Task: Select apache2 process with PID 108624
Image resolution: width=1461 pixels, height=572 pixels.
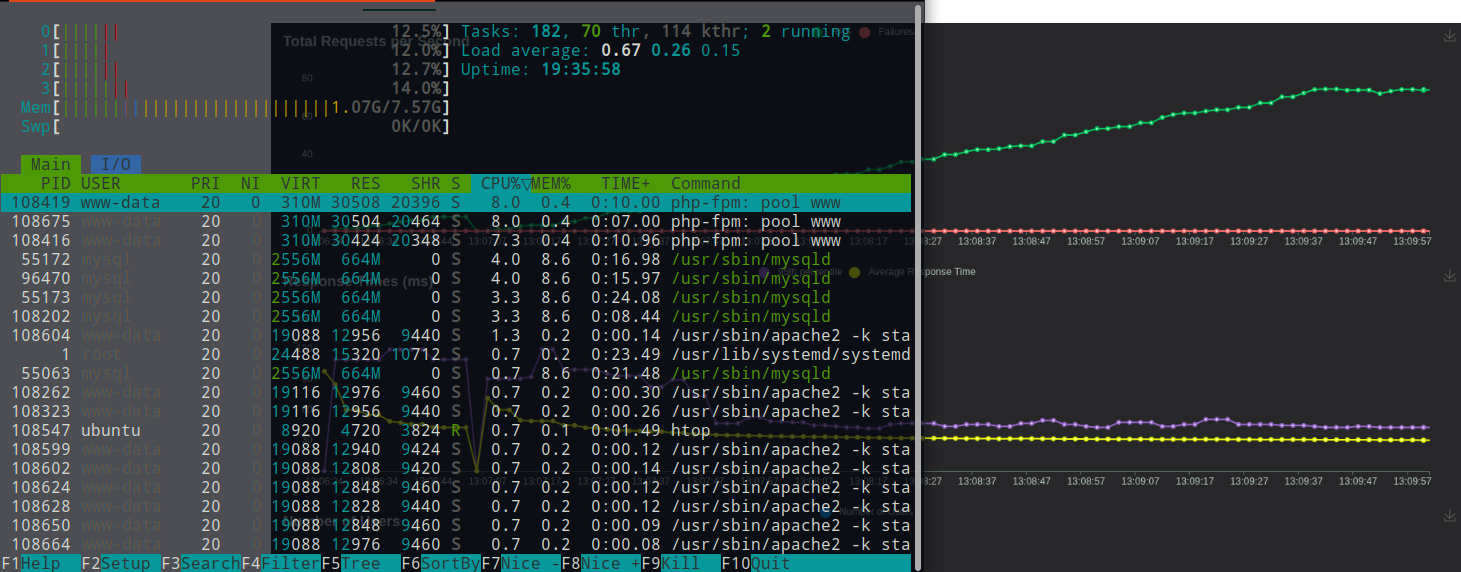Action: (x=456, y=488)
